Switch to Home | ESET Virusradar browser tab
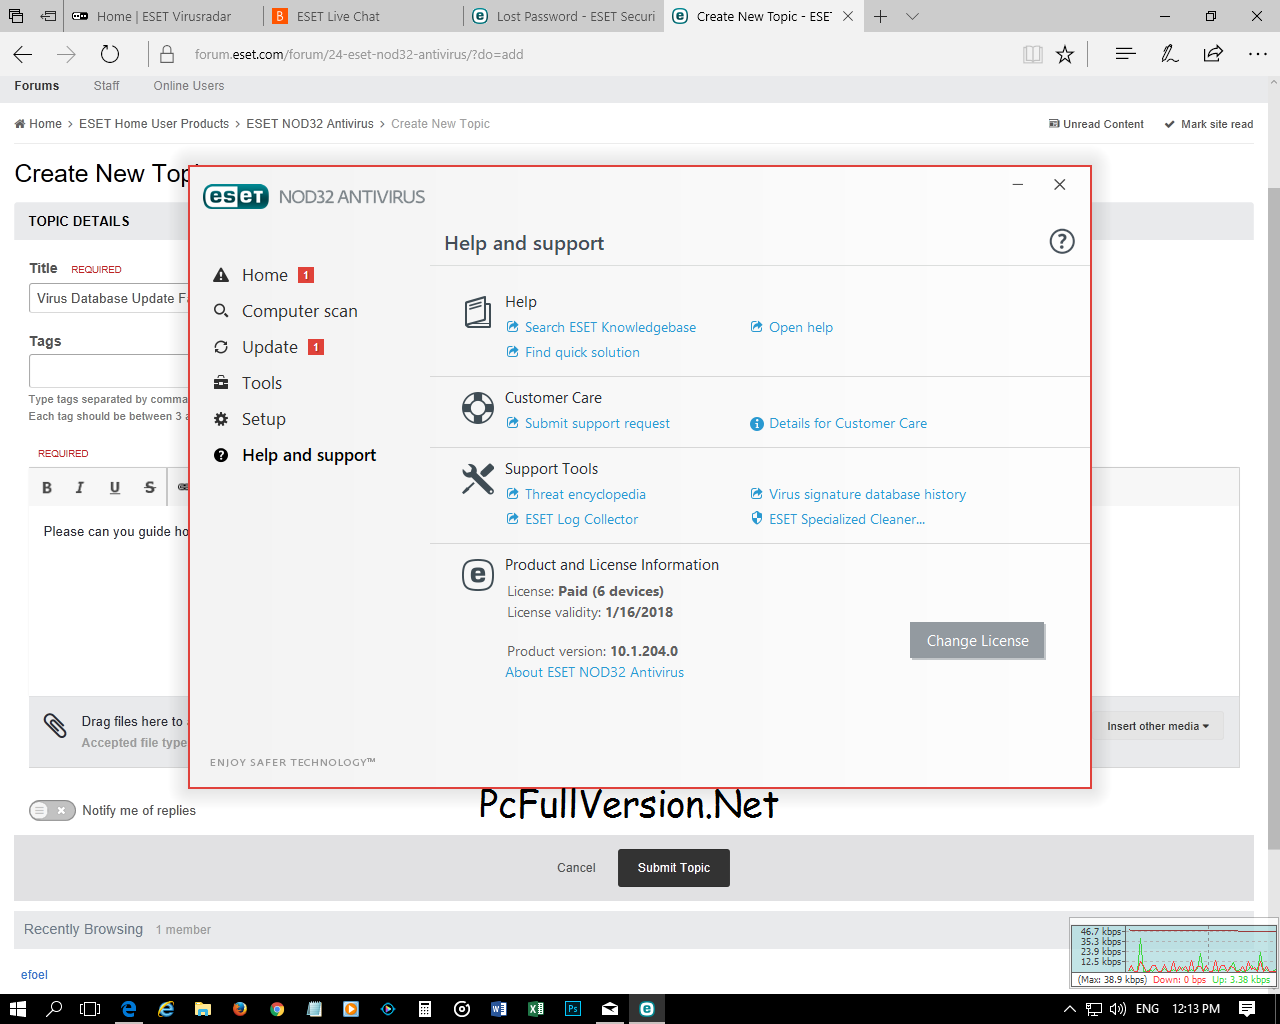The height and width of the screenshot is (1024, 1280). point(162,16)
